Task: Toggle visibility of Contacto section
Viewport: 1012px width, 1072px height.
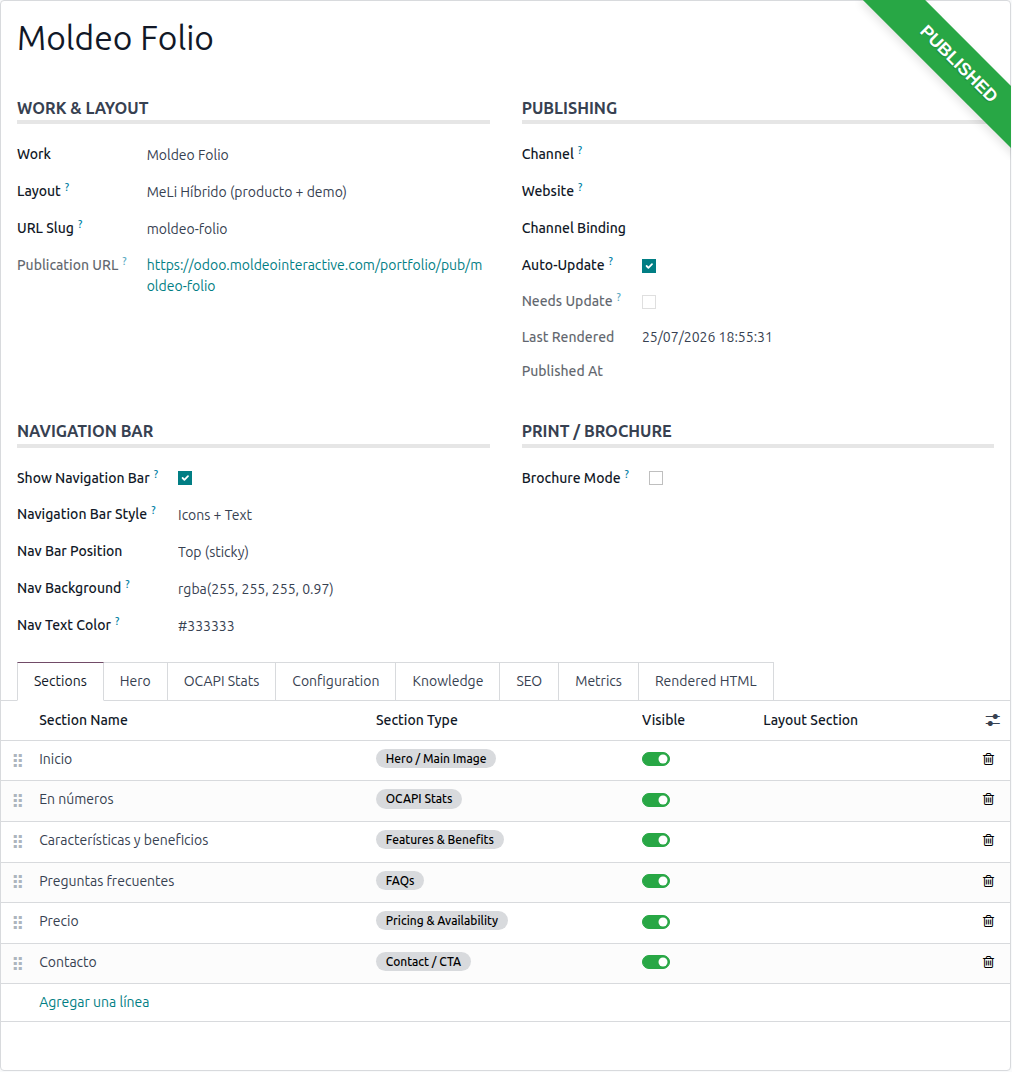Action: (656, 962)
